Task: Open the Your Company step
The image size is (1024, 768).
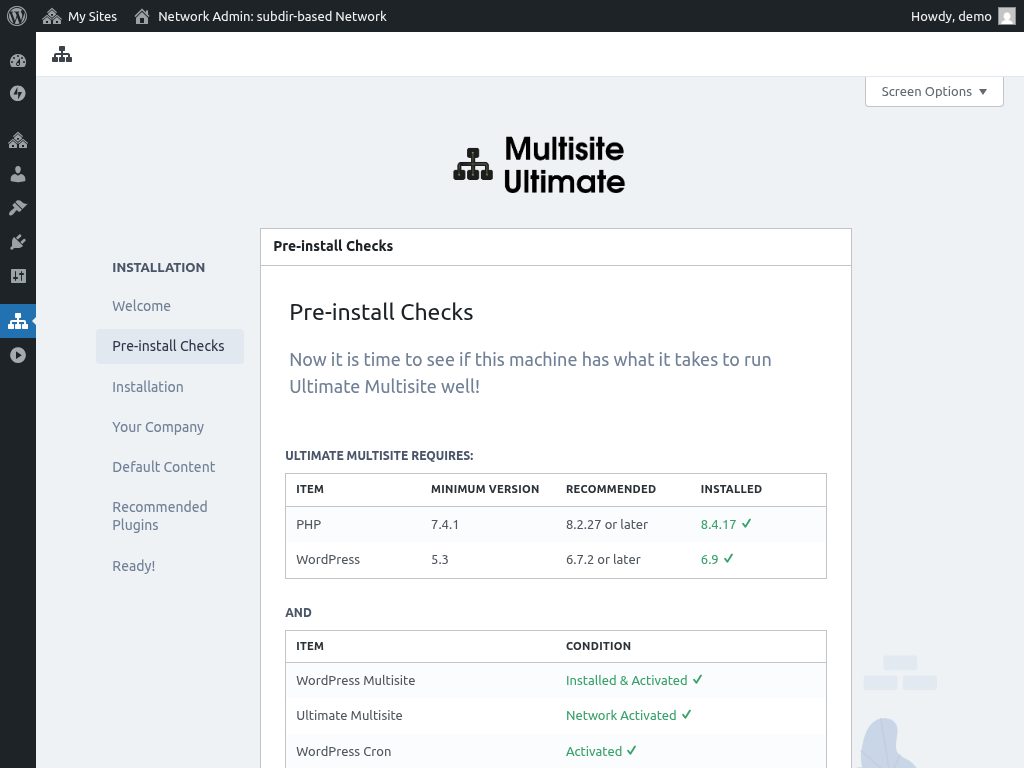Action: pos(158,427)
